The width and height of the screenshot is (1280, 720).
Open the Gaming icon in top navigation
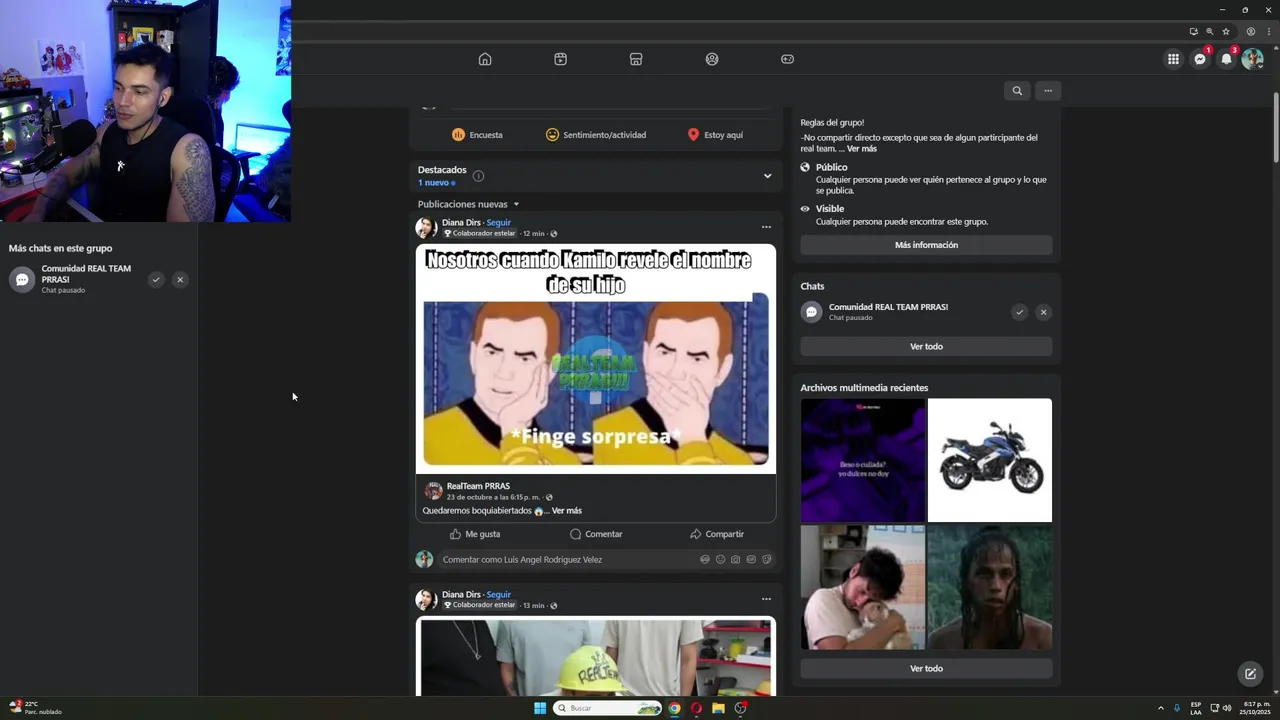point(787,59)
